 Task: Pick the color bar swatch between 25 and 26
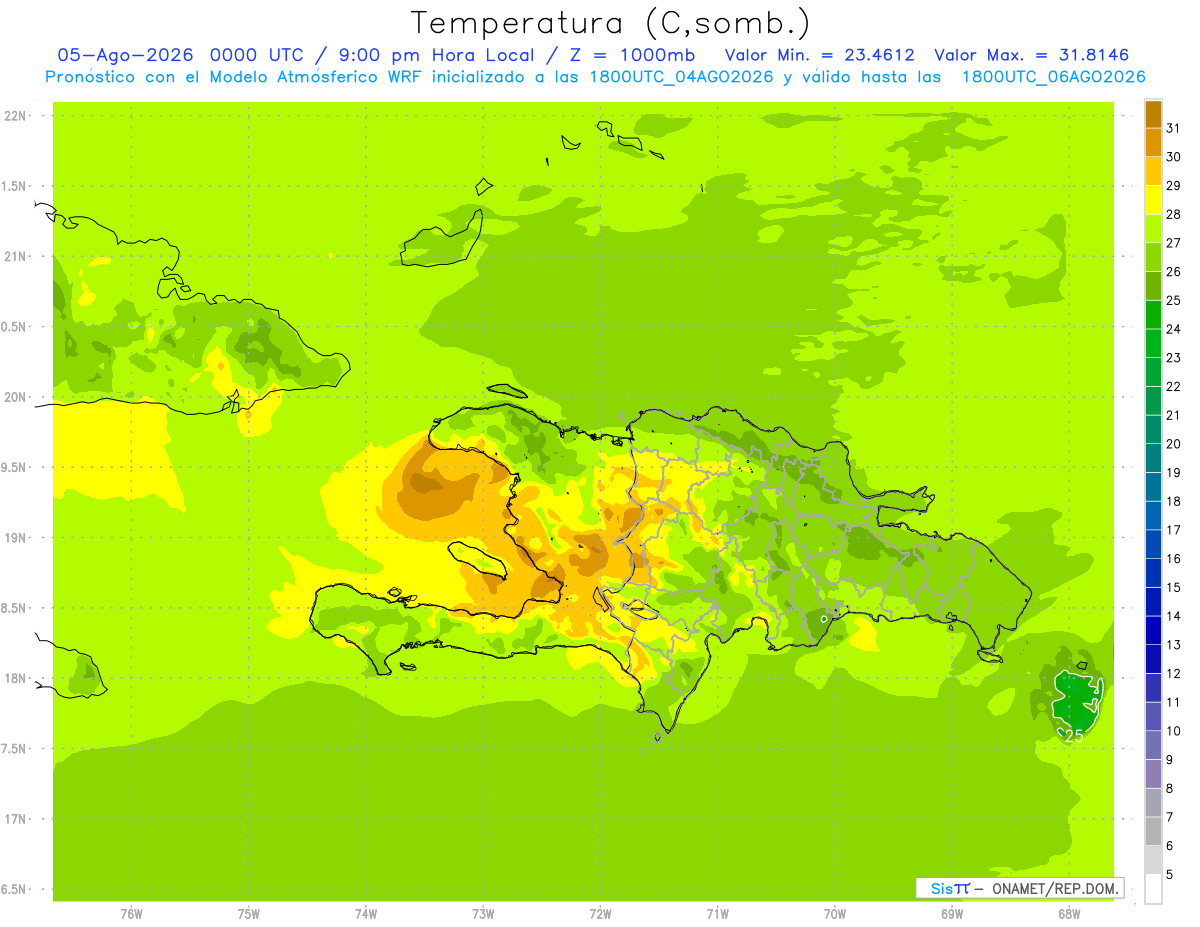(x=1153, y=286)
